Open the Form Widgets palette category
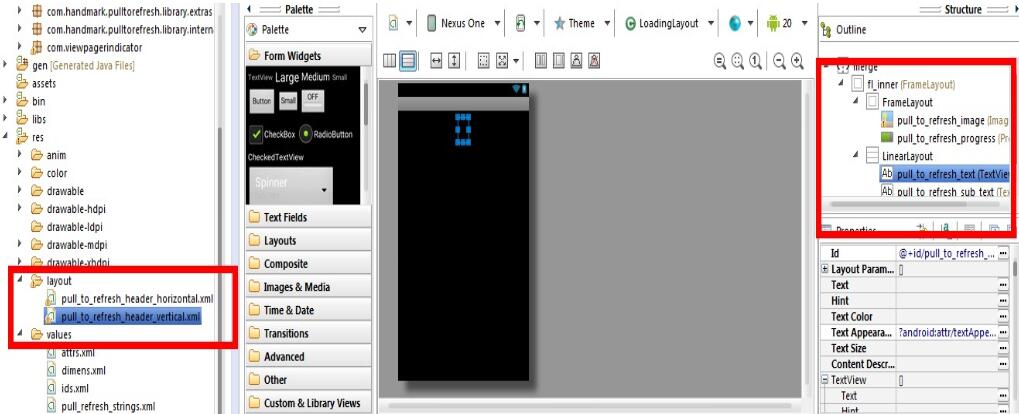1019x414 pixels. pos(309,56)
